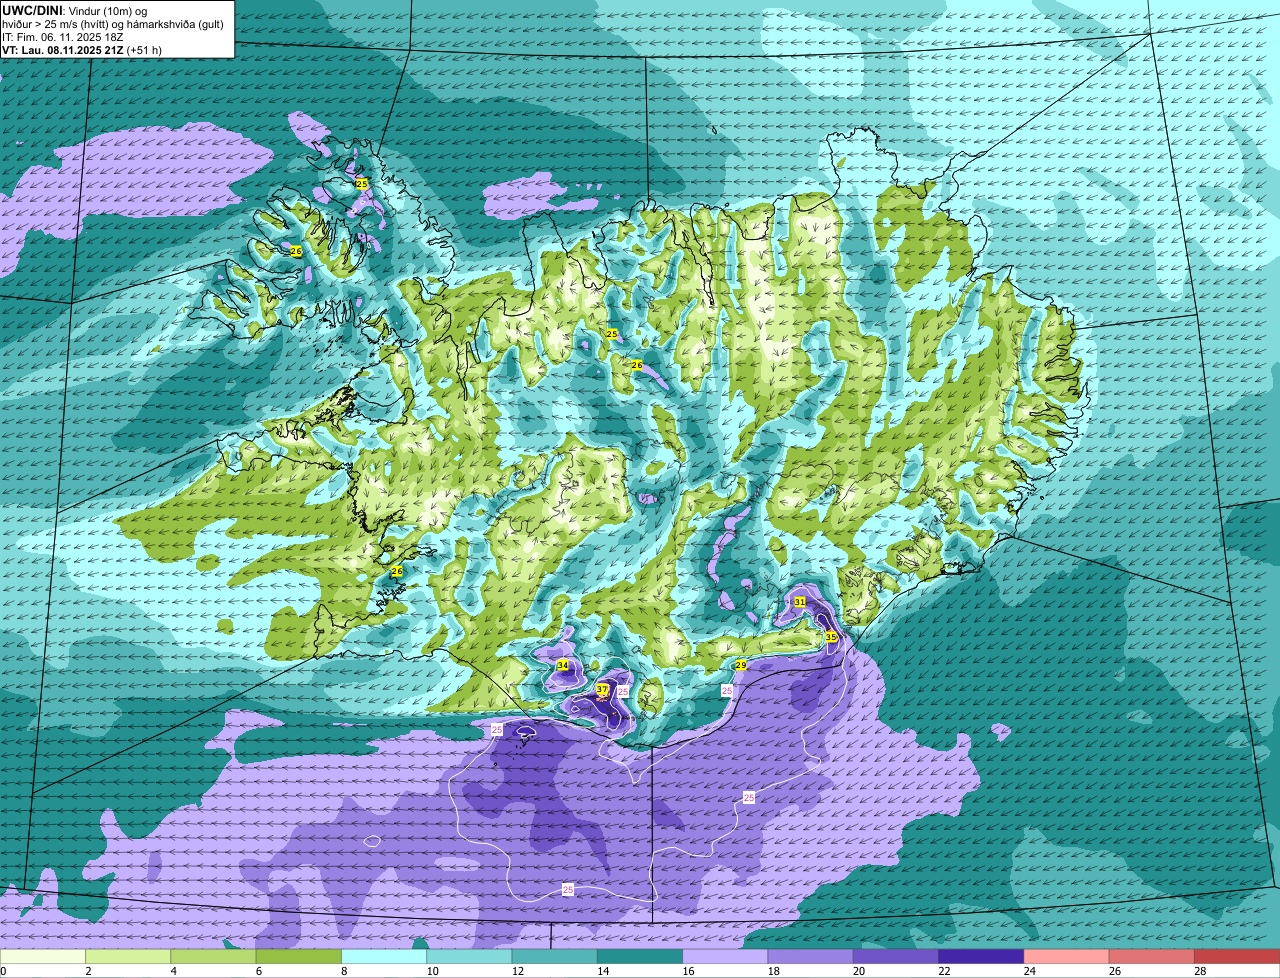
Task: Click the 26–28 m/s salmon legend swatch
Action: (1152, 956)
